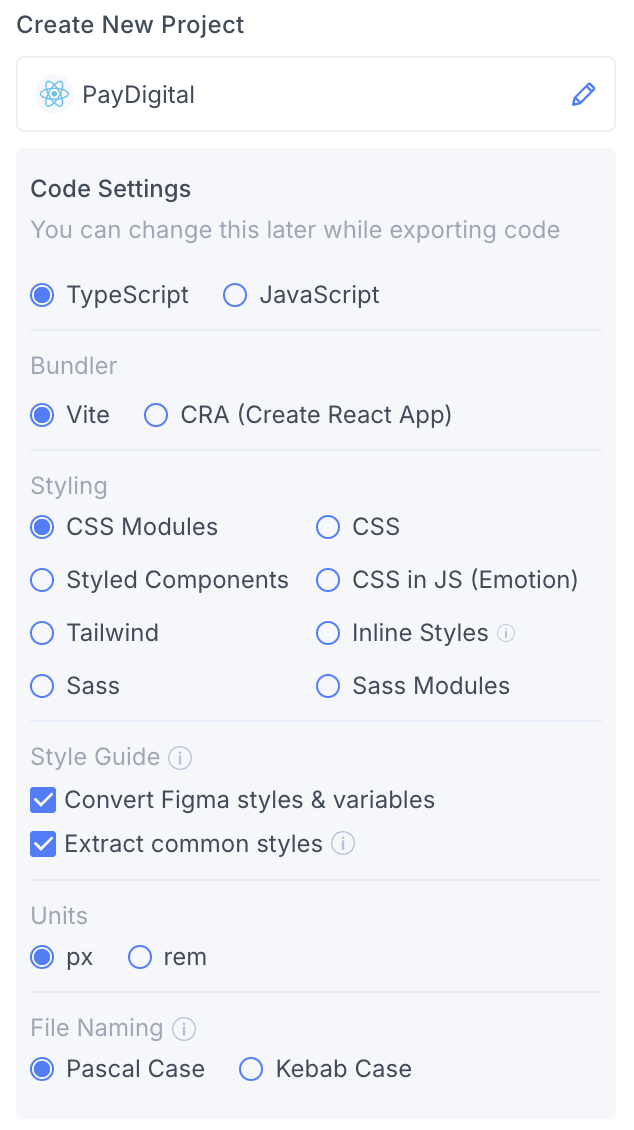Image resolution: width=634 pixels, height=1130 pixels.
Task: Switch units to rem
Action: pyautogui.click(x=139, y=957)
